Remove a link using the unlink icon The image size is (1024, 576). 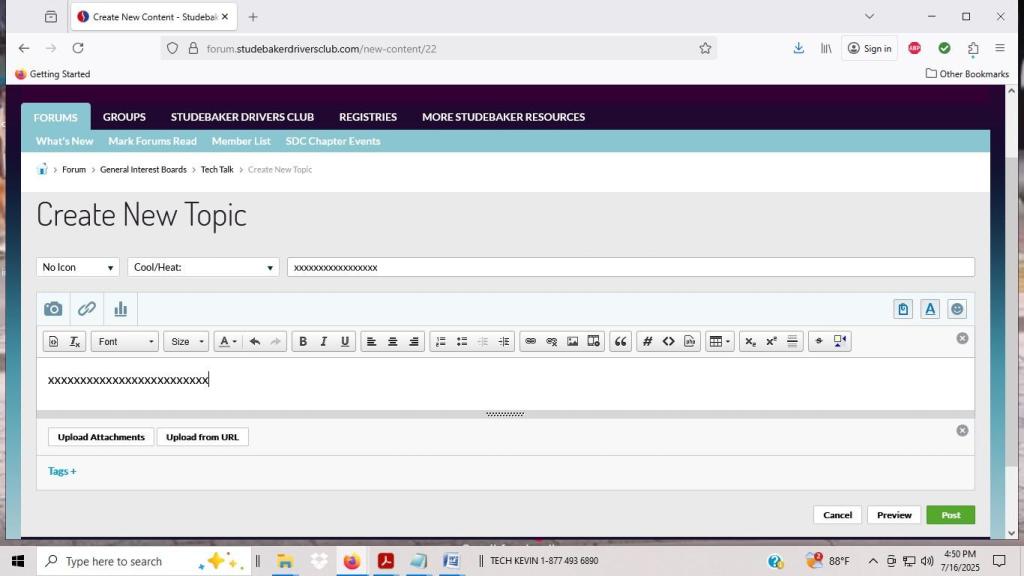(552, 341)
